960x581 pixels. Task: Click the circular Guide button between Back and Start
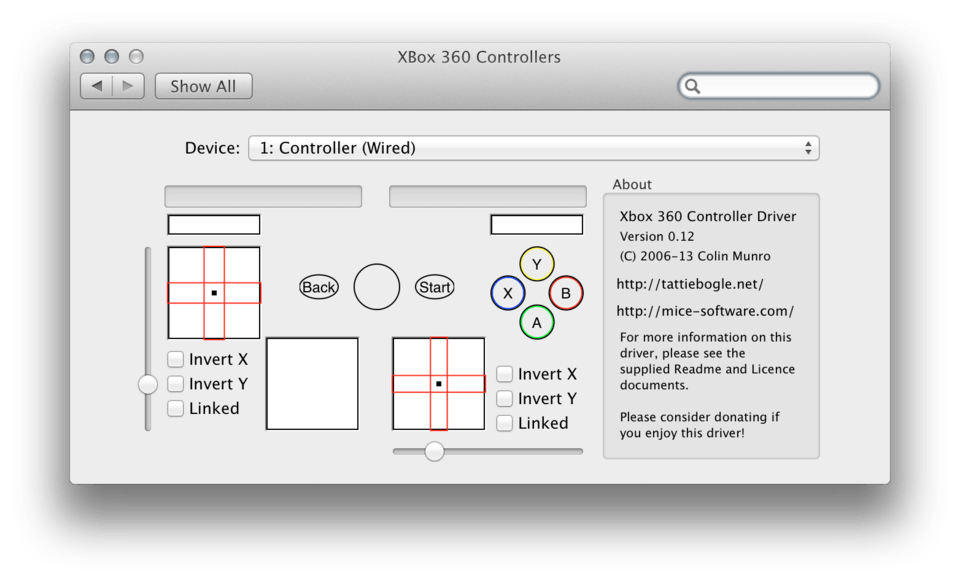[377, 287]
